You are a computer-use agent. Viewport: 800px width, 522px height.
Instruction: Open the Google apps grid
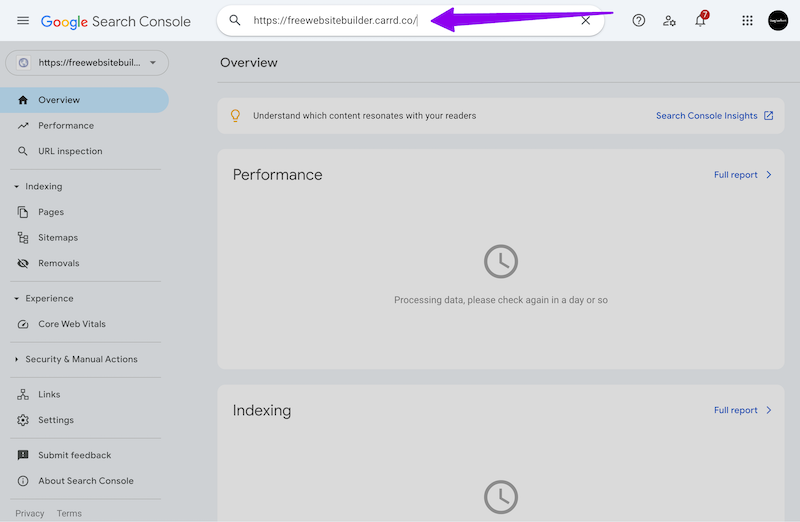pyautogui.click(x=747, y=20)
